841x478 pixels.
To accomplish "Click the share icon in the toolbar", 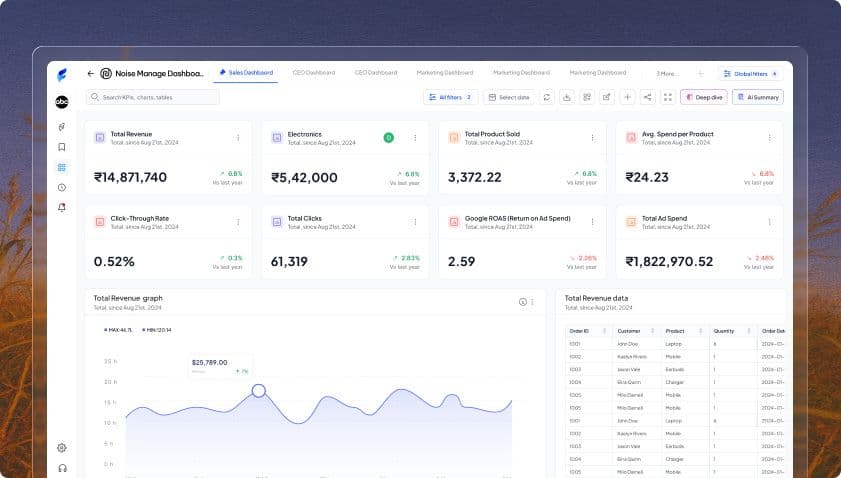I will coord(647,97).
